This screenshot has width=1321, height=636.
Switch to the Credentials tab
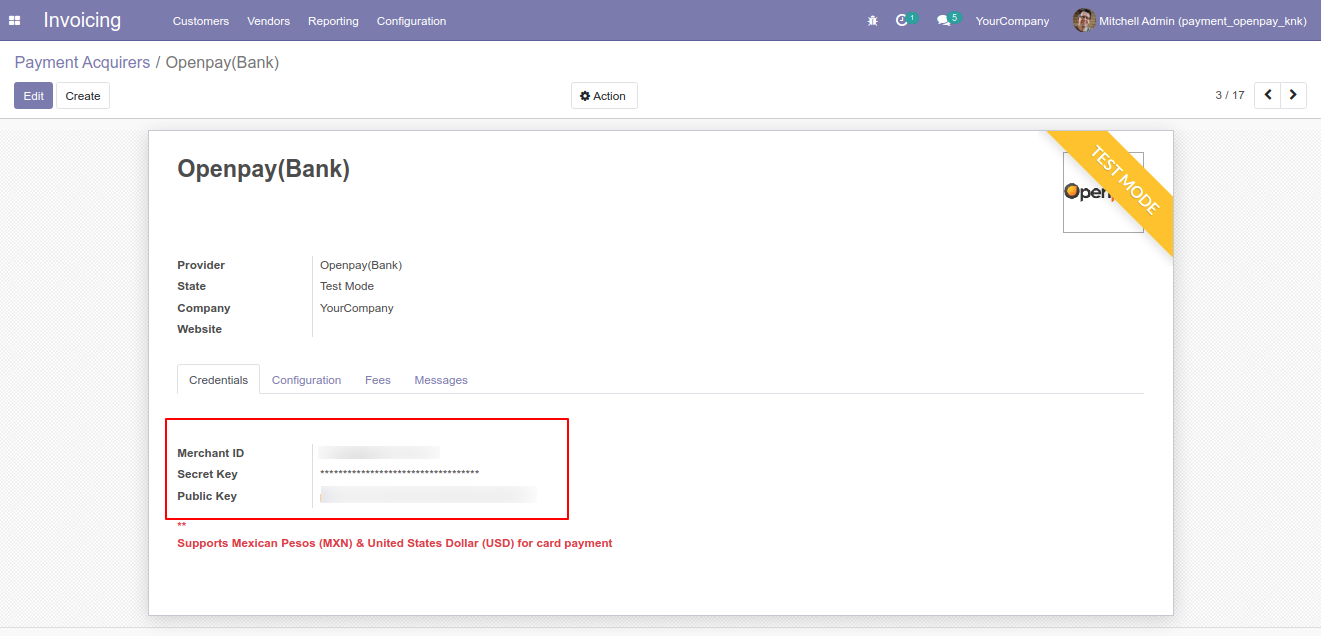click(218, 380)
